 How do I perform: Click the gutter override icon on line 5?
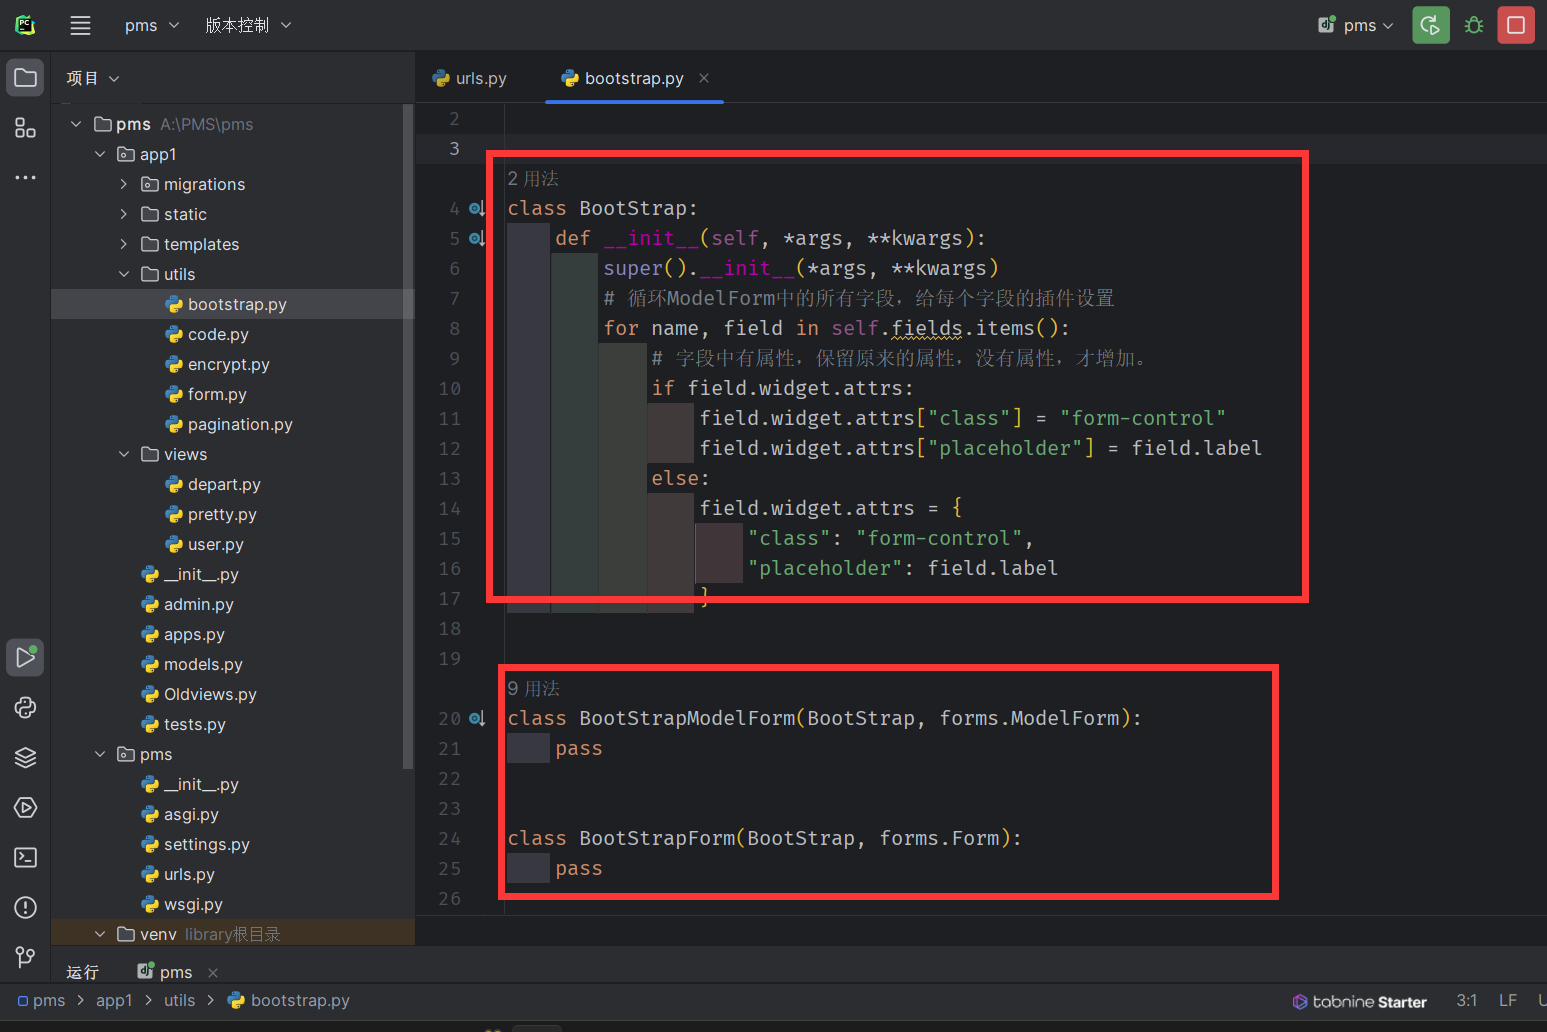click(477, 239)
